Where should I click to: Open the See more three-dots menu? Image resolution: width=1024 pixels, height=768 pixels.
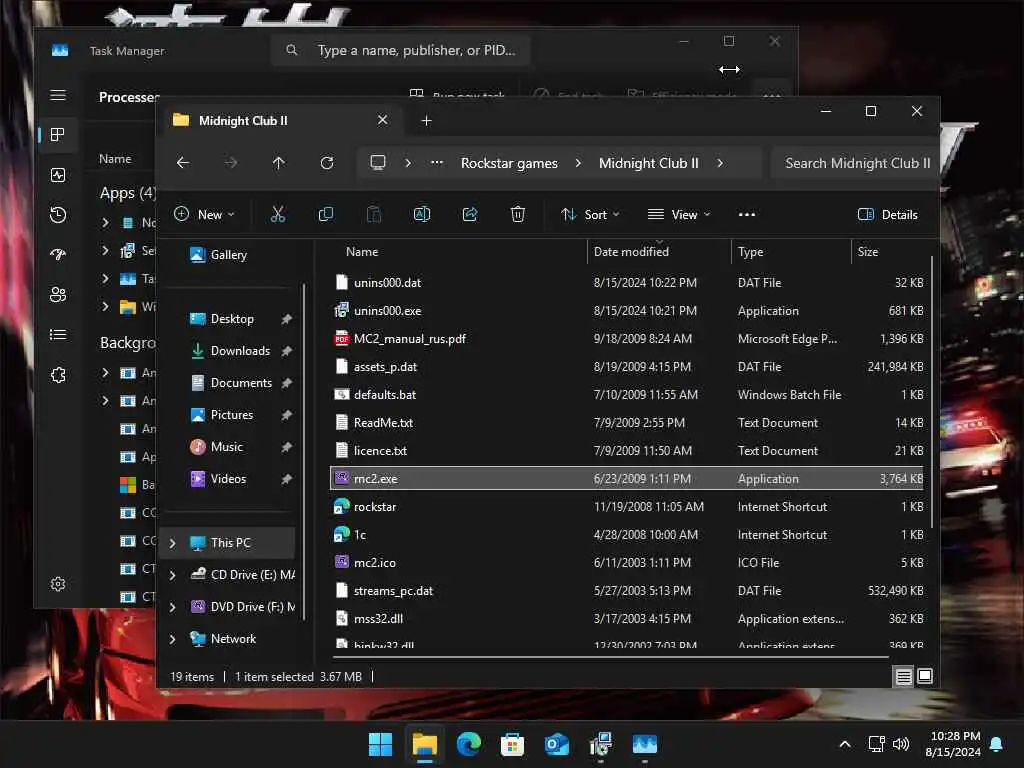746,214
